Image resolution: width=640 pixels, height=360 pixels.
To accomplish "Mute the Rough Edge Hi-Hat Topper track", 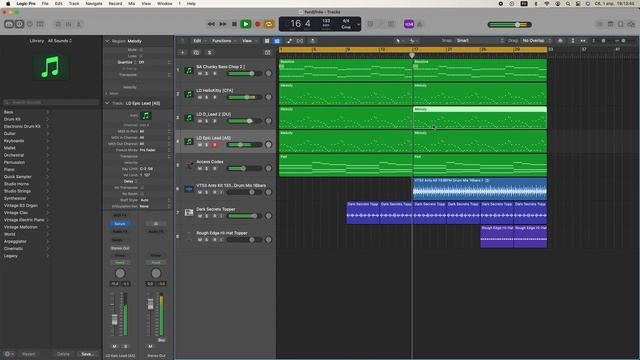I will tap(200, 240).
